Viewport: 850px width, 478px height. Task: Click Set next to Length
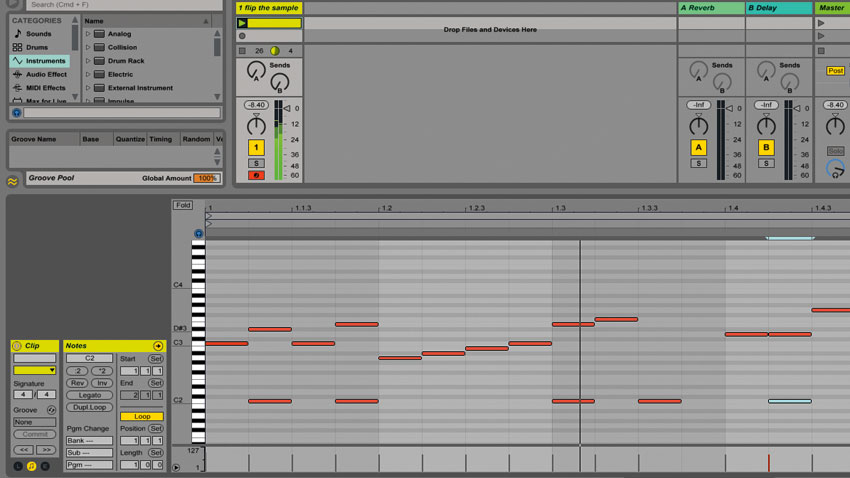(x=156, y=453)
